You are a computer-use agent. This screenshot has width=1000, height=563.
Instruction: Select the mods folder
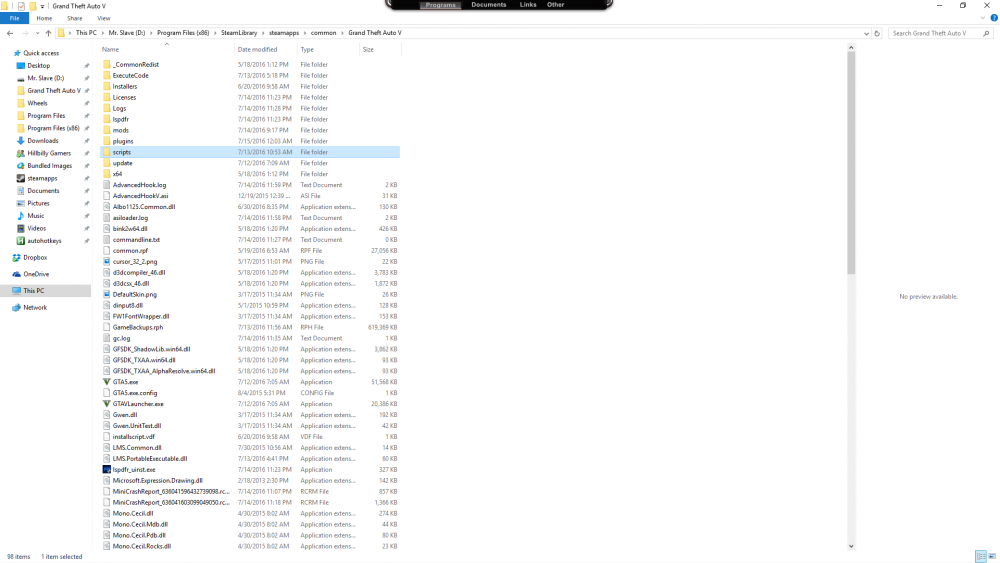[x=121, y=130]
